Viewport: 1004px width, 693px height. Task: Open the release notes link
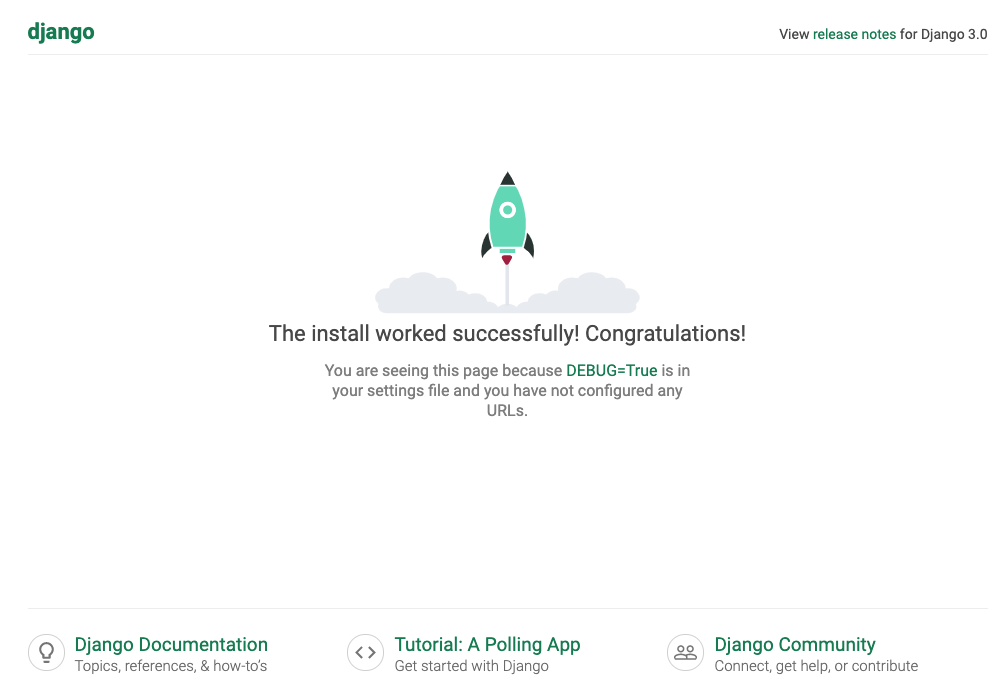(x=854, y=35)
